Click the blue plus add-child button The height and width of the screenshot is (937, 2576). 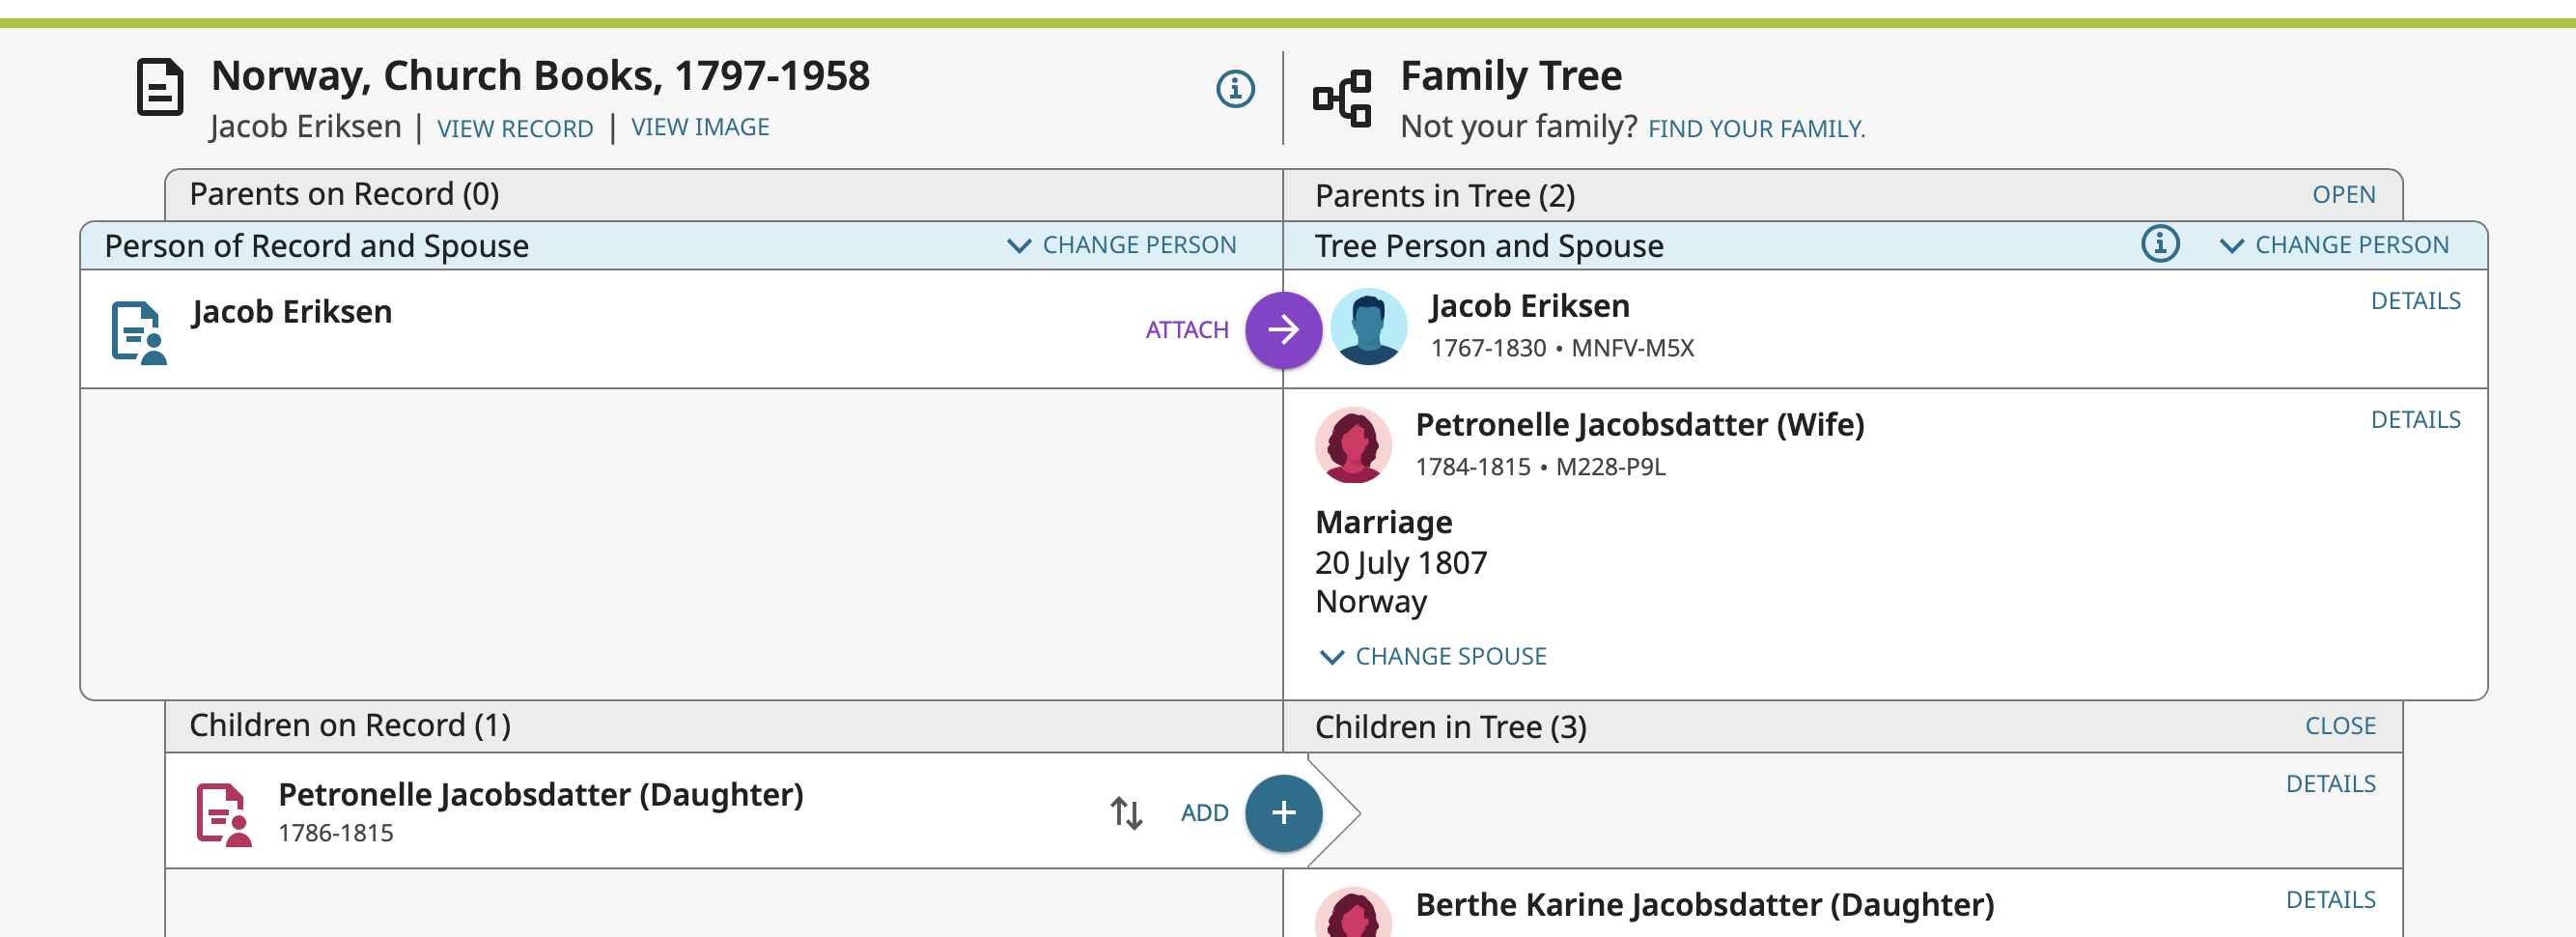tap(1283, 812)
